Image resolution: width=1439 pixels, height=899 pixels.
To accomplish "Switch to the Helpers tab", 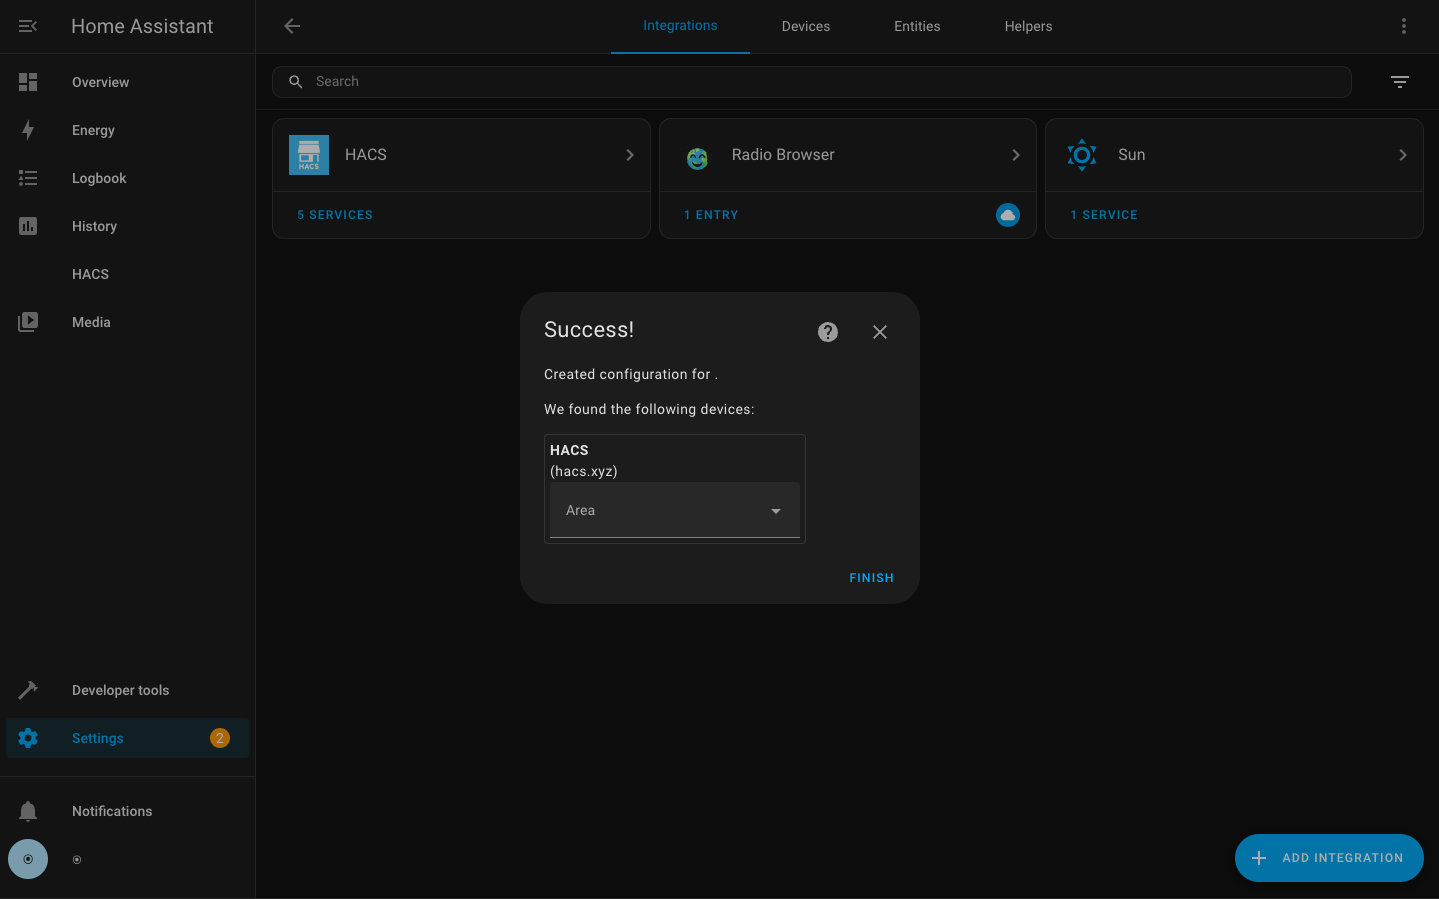I will (x=1028, y=26).
